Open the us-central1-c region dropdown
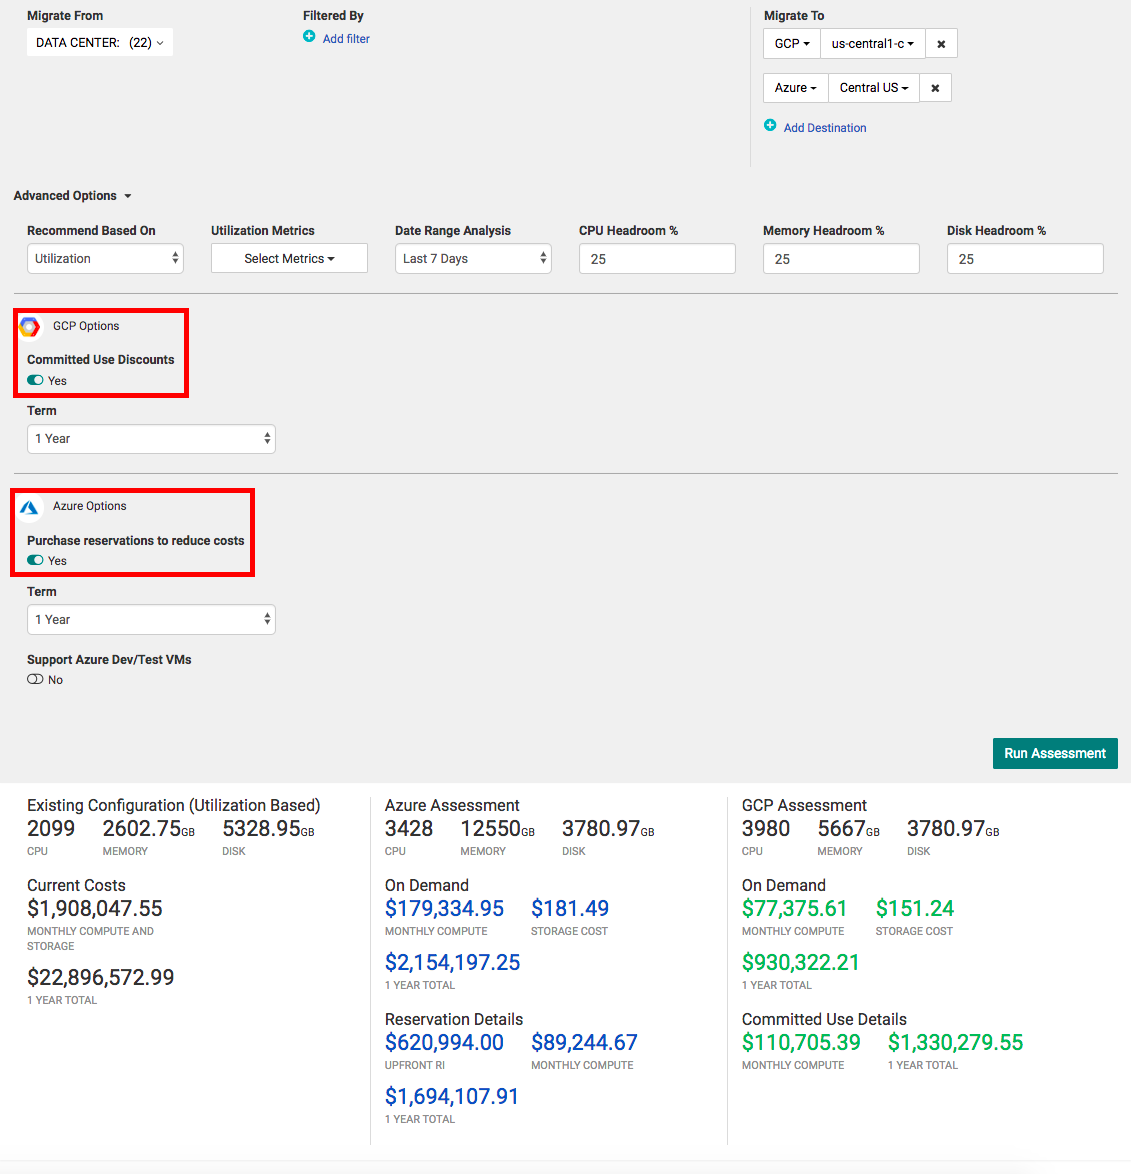 pos(873,44)
